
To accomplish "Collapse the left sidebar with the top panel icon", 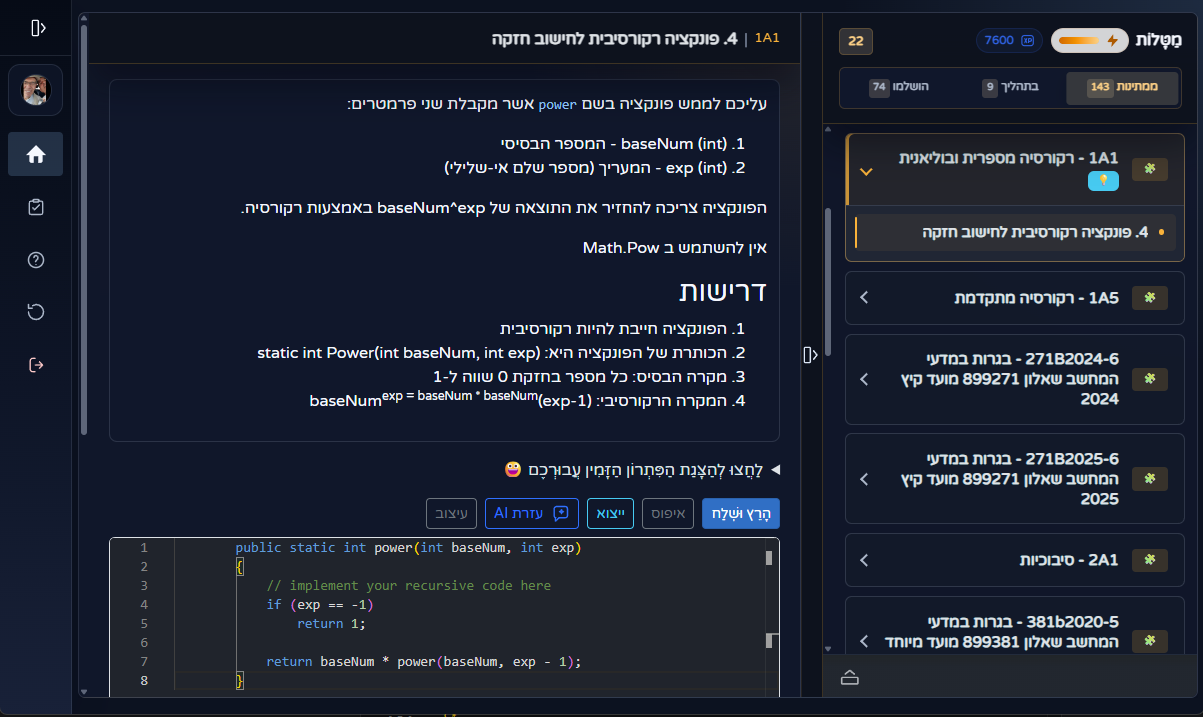I will 38,28.
